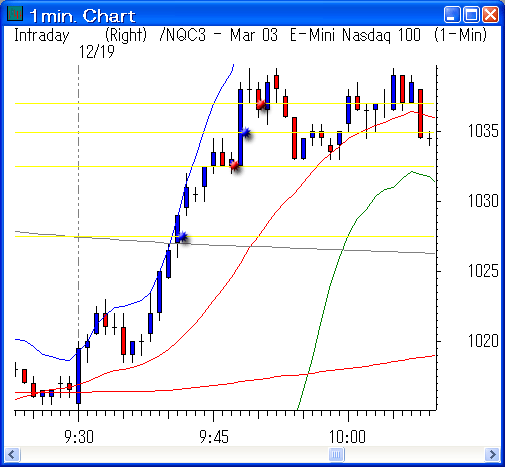Click the 10:00 time axis label
The height and width of the screenshot is (467, 505).
[347, 437]
